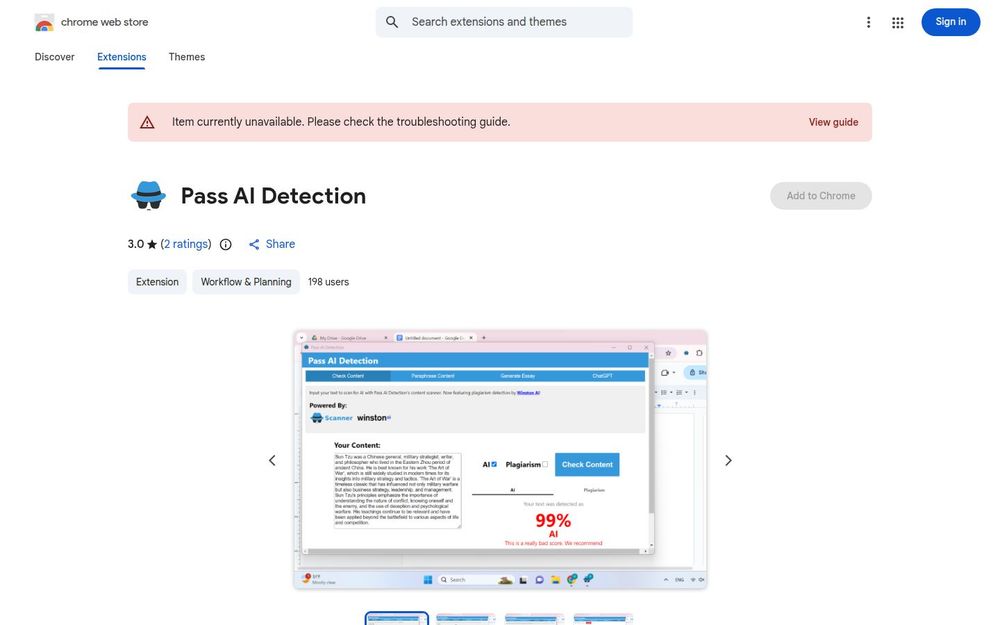1000x625 pixels.
Task: Click the Share link text
Action: click(280, 244)
